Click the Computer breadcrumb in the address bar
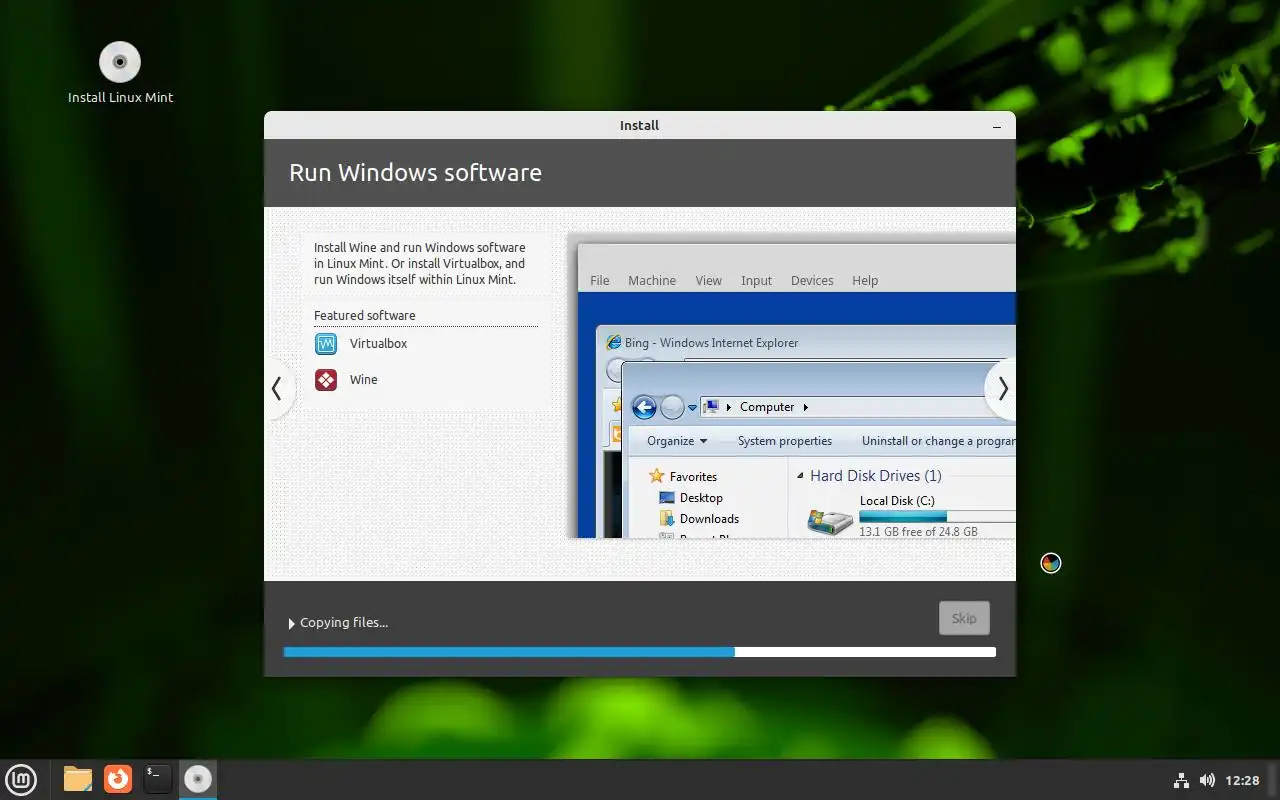1280x800 pixels. 767,407
